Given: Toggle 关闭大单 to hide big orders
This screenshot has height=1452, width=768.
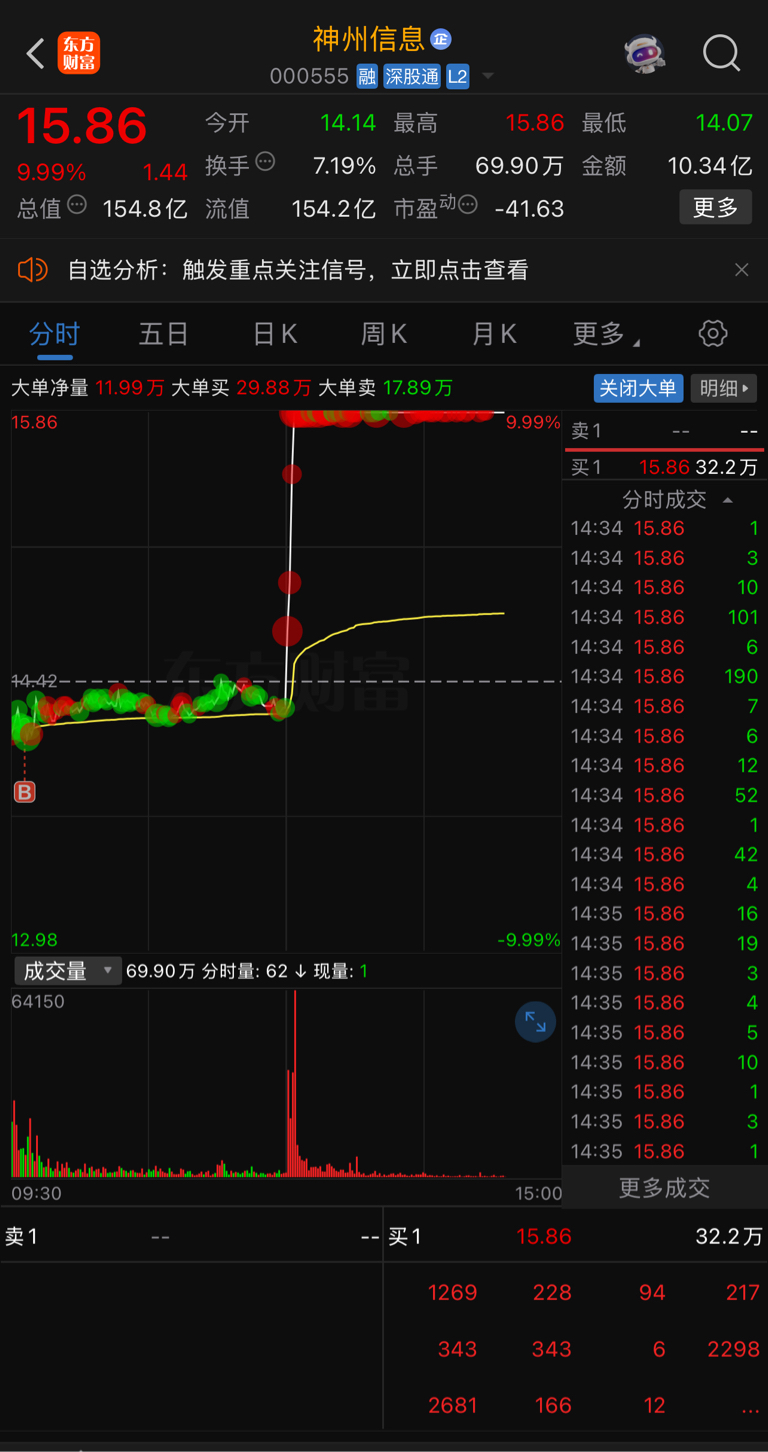Looking at the screenshot, I should pos(638,388).
